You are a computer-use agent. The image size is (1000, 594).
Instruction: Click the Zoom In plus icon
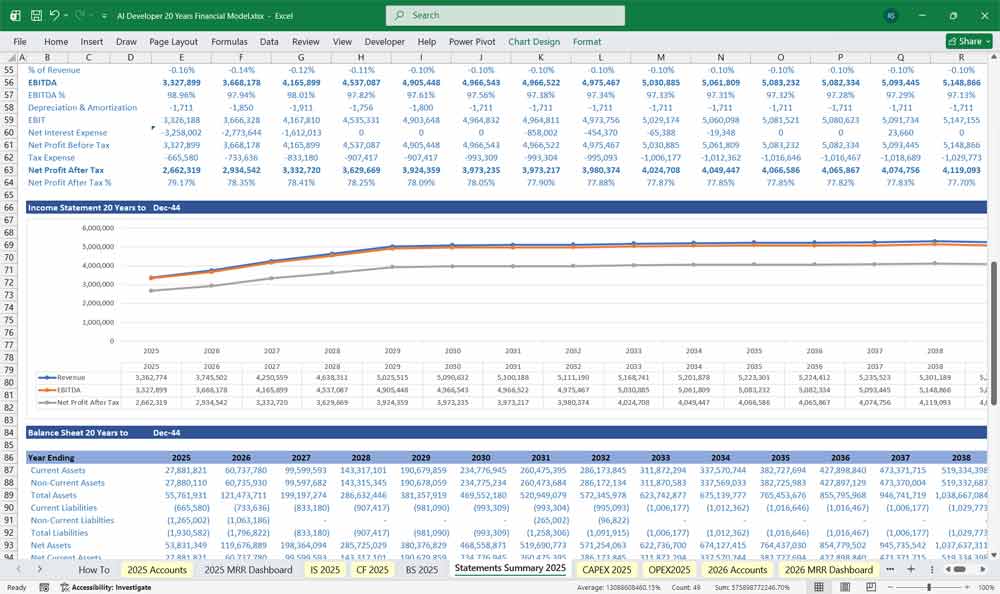(966, 587)
